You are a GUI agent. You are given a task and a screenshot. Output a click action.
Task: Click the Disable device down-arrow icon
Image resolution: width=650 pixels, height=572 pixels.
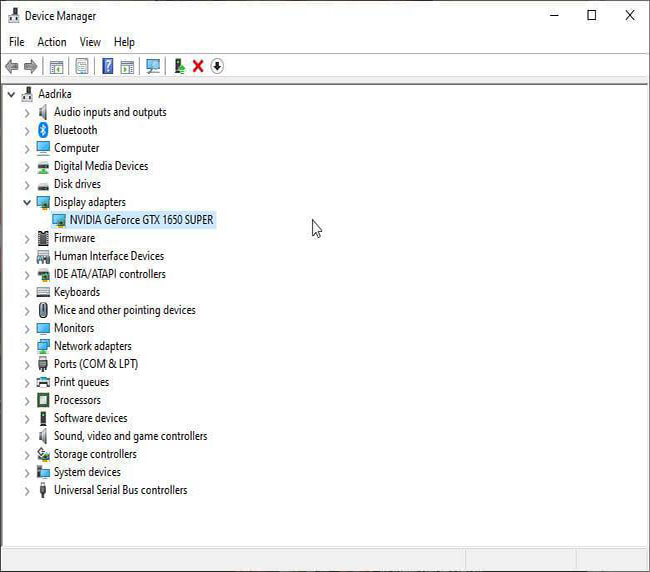(x=217, y=66)
